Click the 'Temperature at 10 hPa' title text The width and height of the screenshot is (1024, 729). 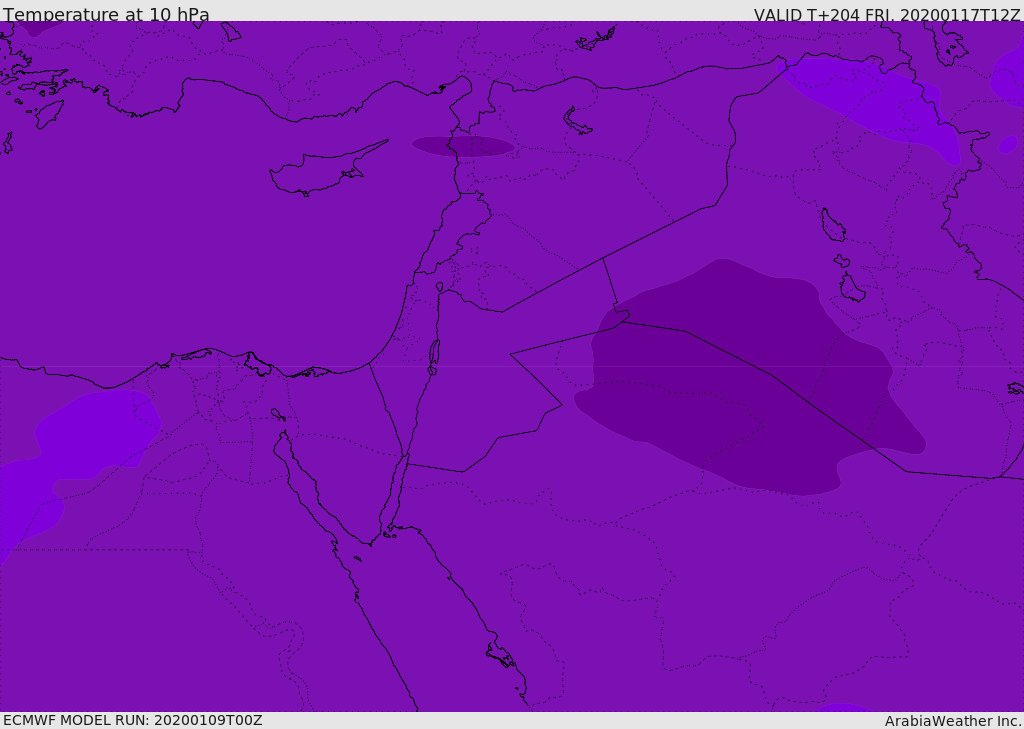(x=106, y=13)
